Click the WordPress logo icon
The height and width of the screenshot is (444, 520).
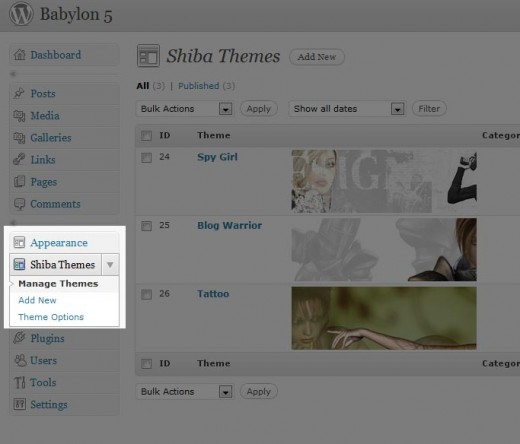pos(21,14)
